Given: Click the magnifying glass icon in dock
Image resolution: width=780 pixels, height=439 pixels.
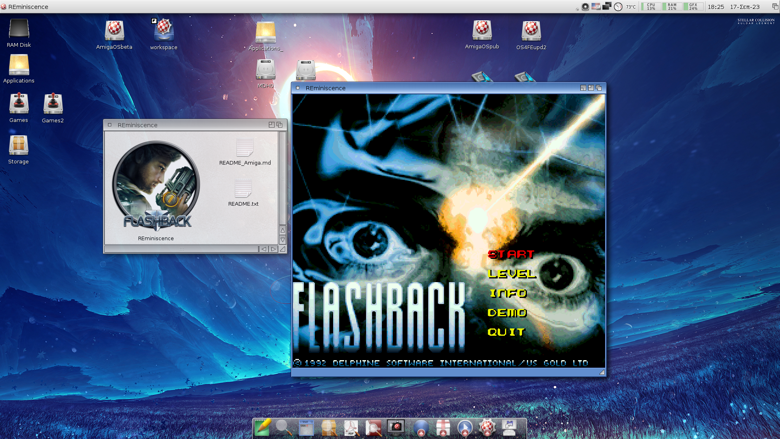Looking at the screenshot, I should click(285, 427).
